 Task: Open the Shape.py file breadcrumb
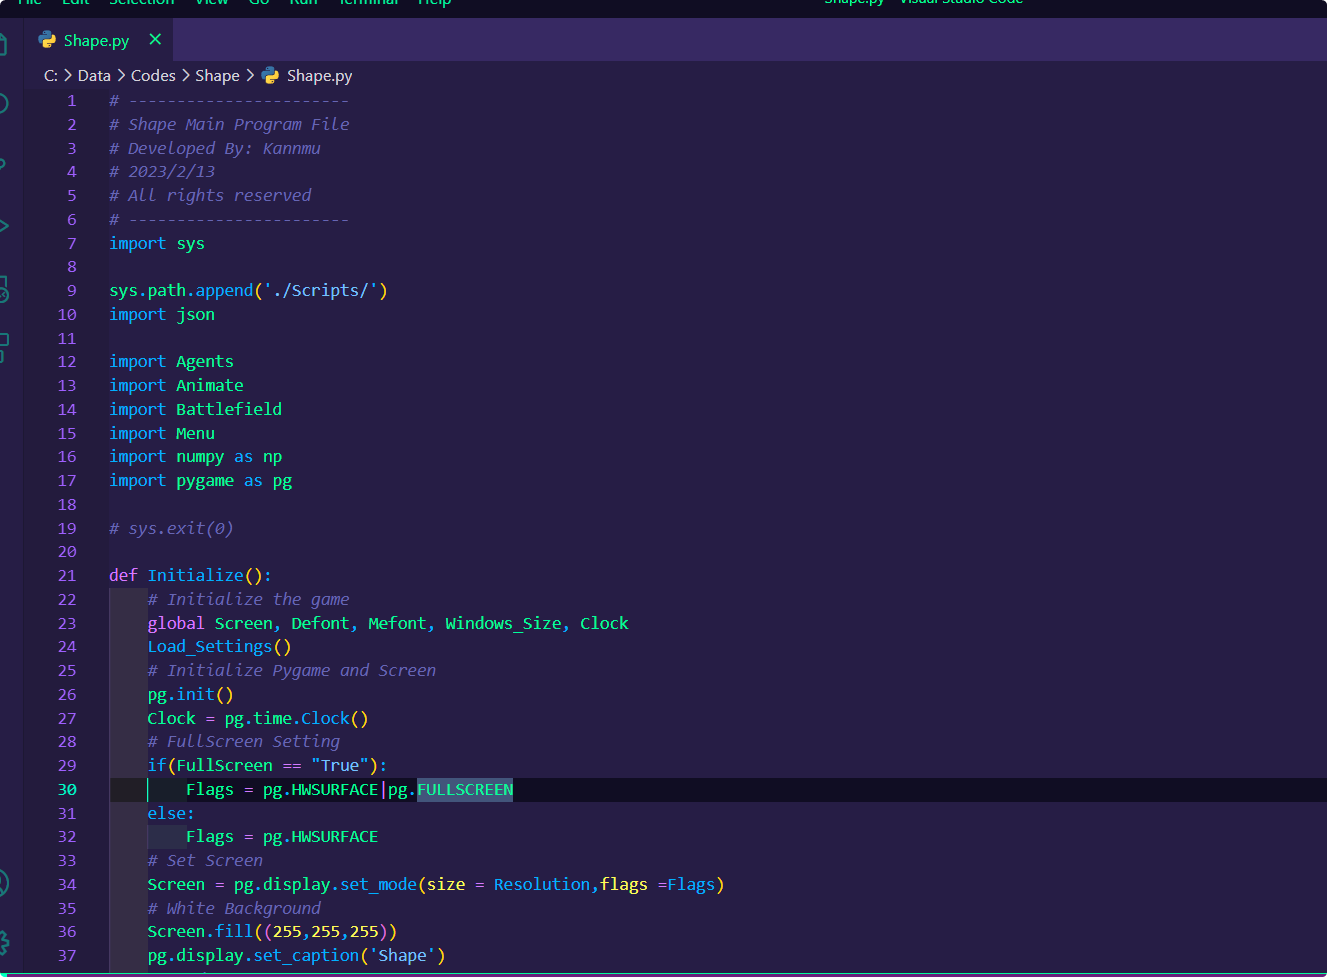click(x=319, y=76)
